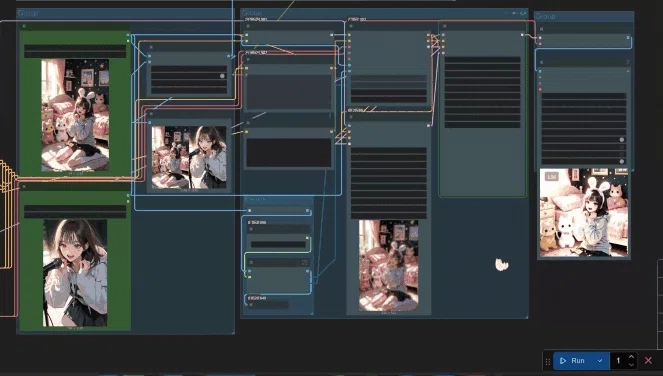Open the preview image with plush toys in the right group
Viewport: 663px width, 376px height.
584,213
